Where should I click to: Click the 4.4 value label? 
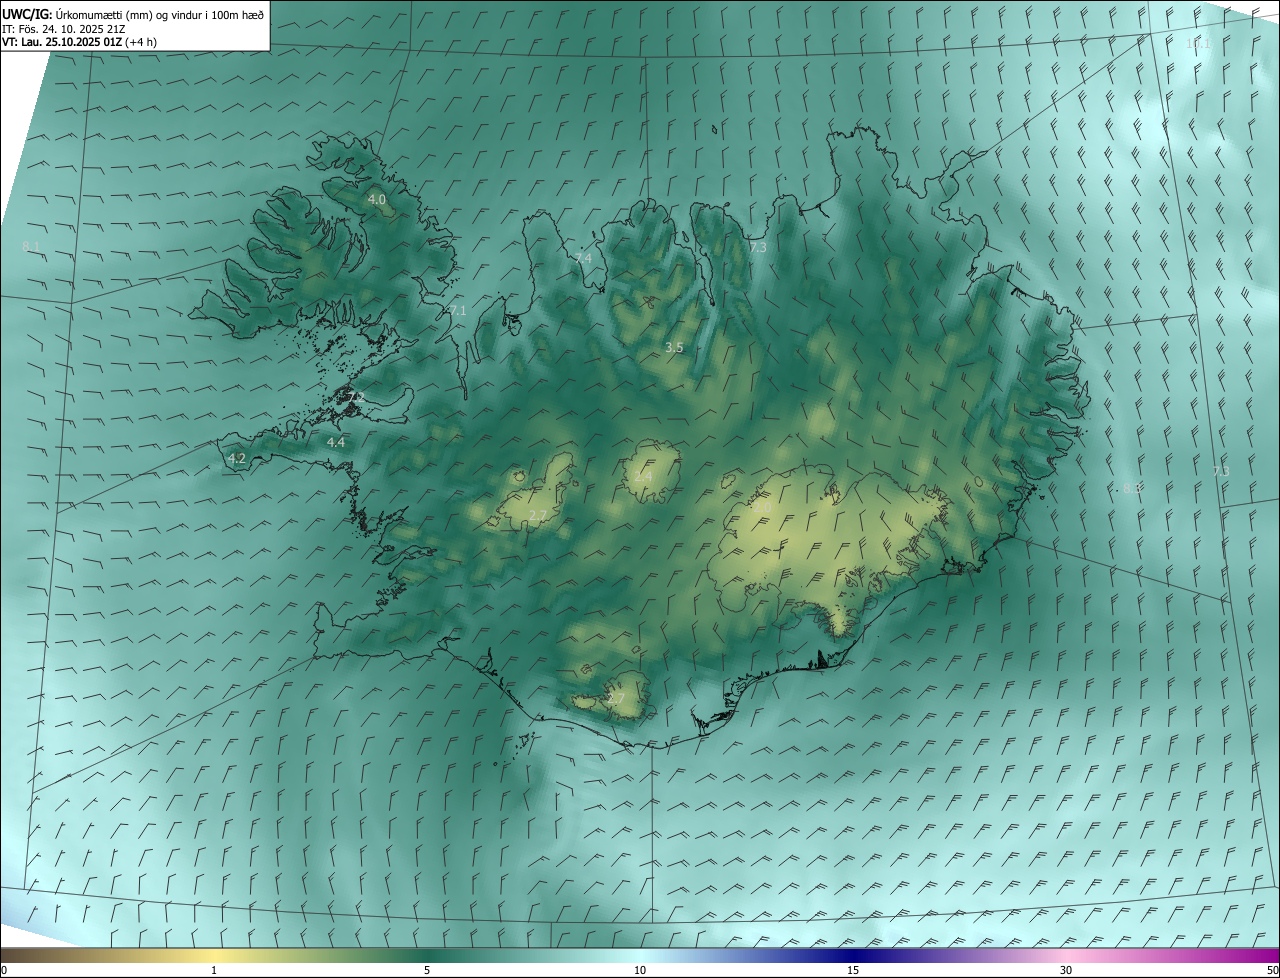(336, 442)
